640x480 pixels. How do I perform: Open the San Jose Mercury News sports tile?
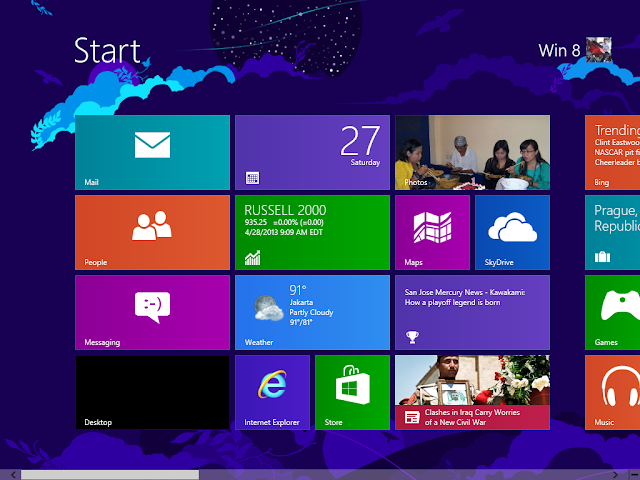point(472,312)
